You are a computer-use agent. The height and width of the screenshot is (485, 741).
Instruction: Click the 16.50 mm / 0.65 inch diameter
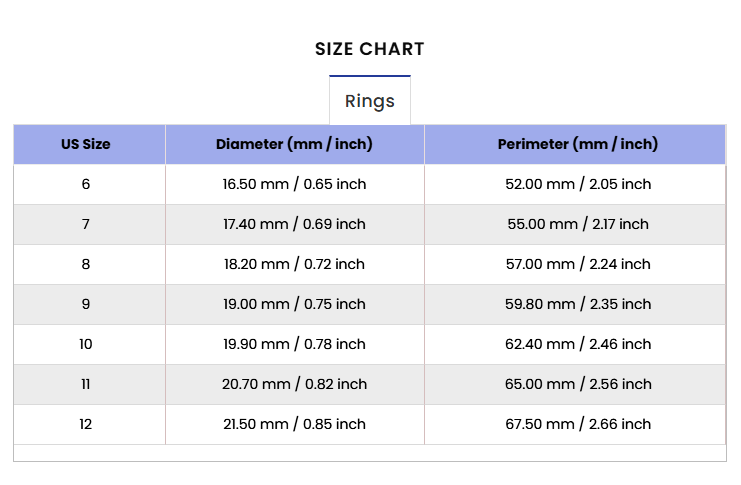pos(294,184)
